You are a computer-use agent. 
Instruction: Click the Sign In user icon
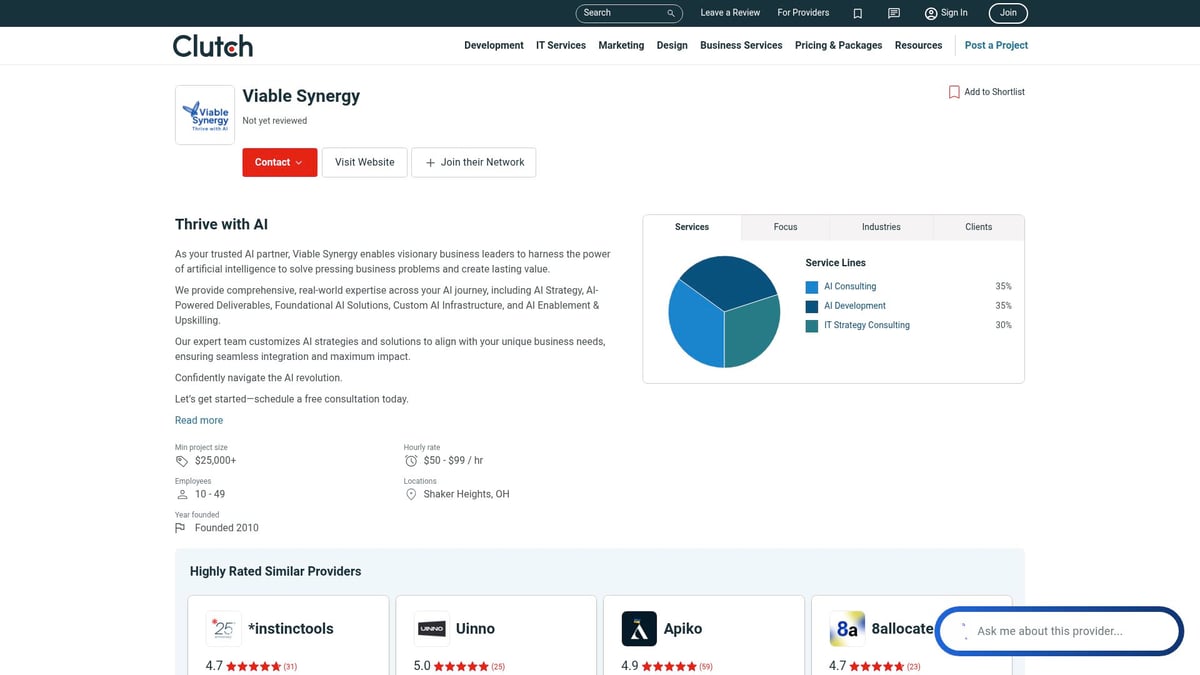931,13
